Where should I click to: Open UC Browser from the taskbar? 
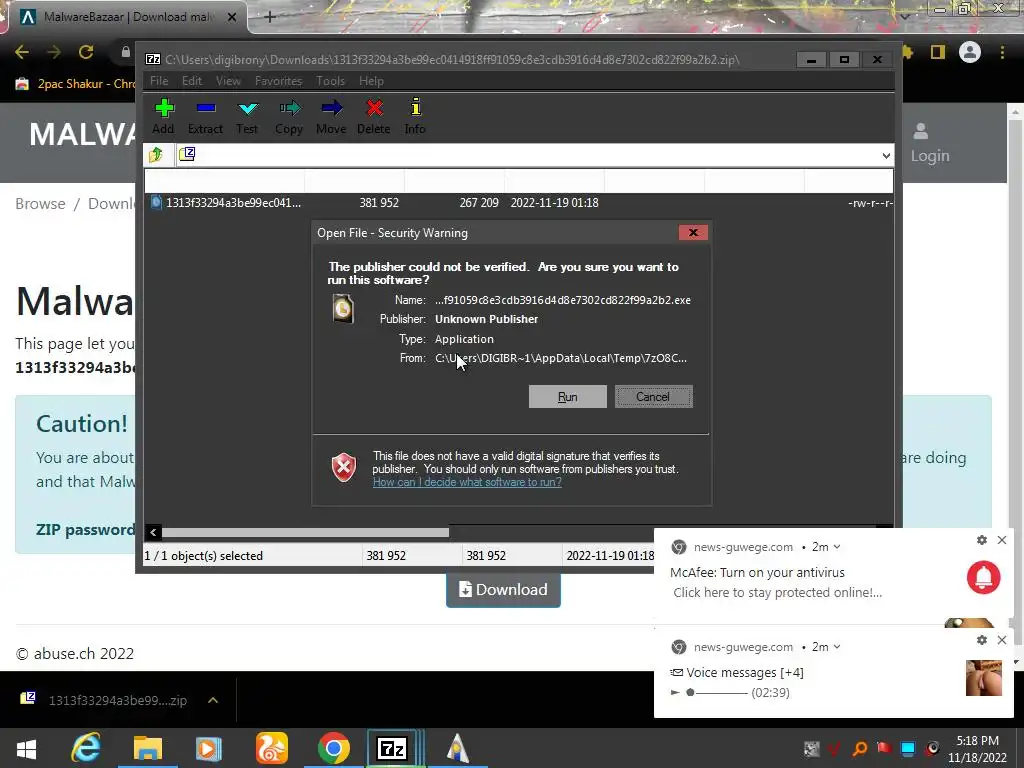pos(272,748)
